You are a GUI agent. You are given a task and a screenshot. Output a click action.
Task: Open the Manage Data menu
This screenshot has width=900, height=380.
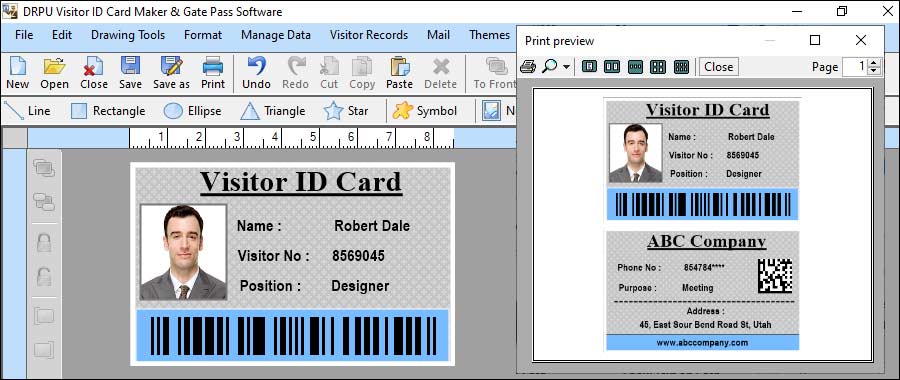276,35
